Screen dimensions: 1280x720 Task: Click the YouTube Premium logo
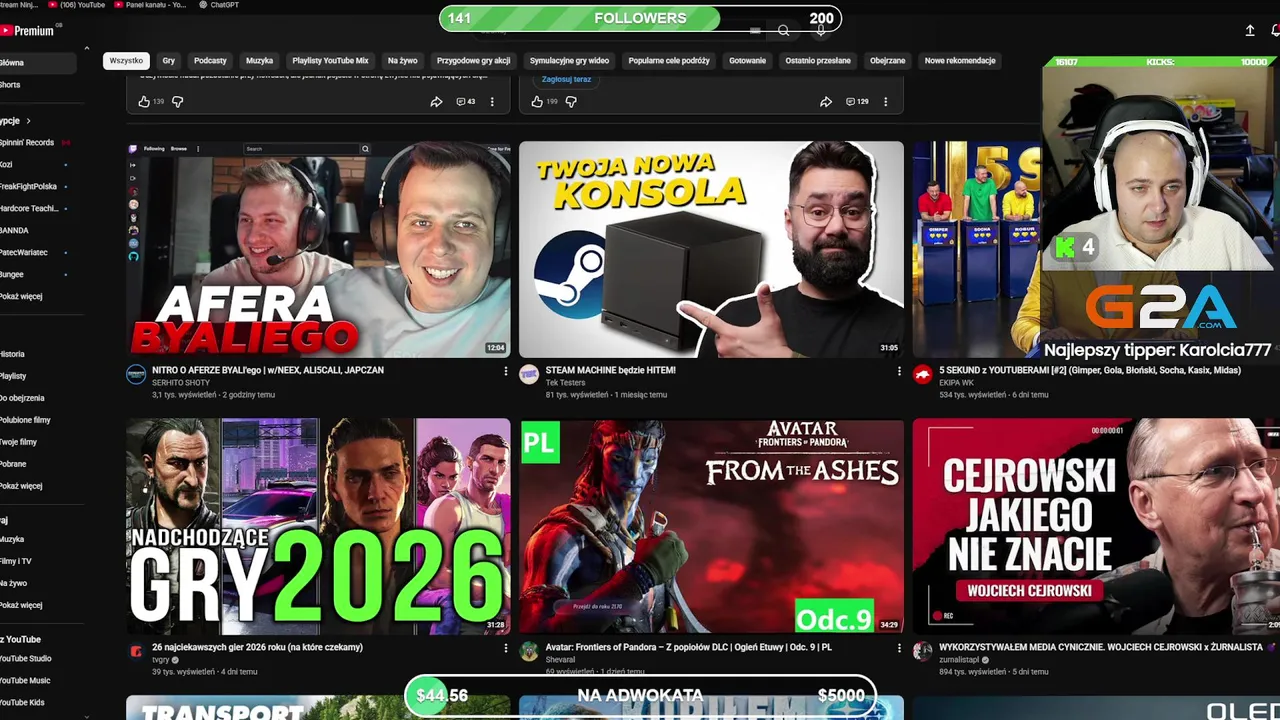pos(27,31)
